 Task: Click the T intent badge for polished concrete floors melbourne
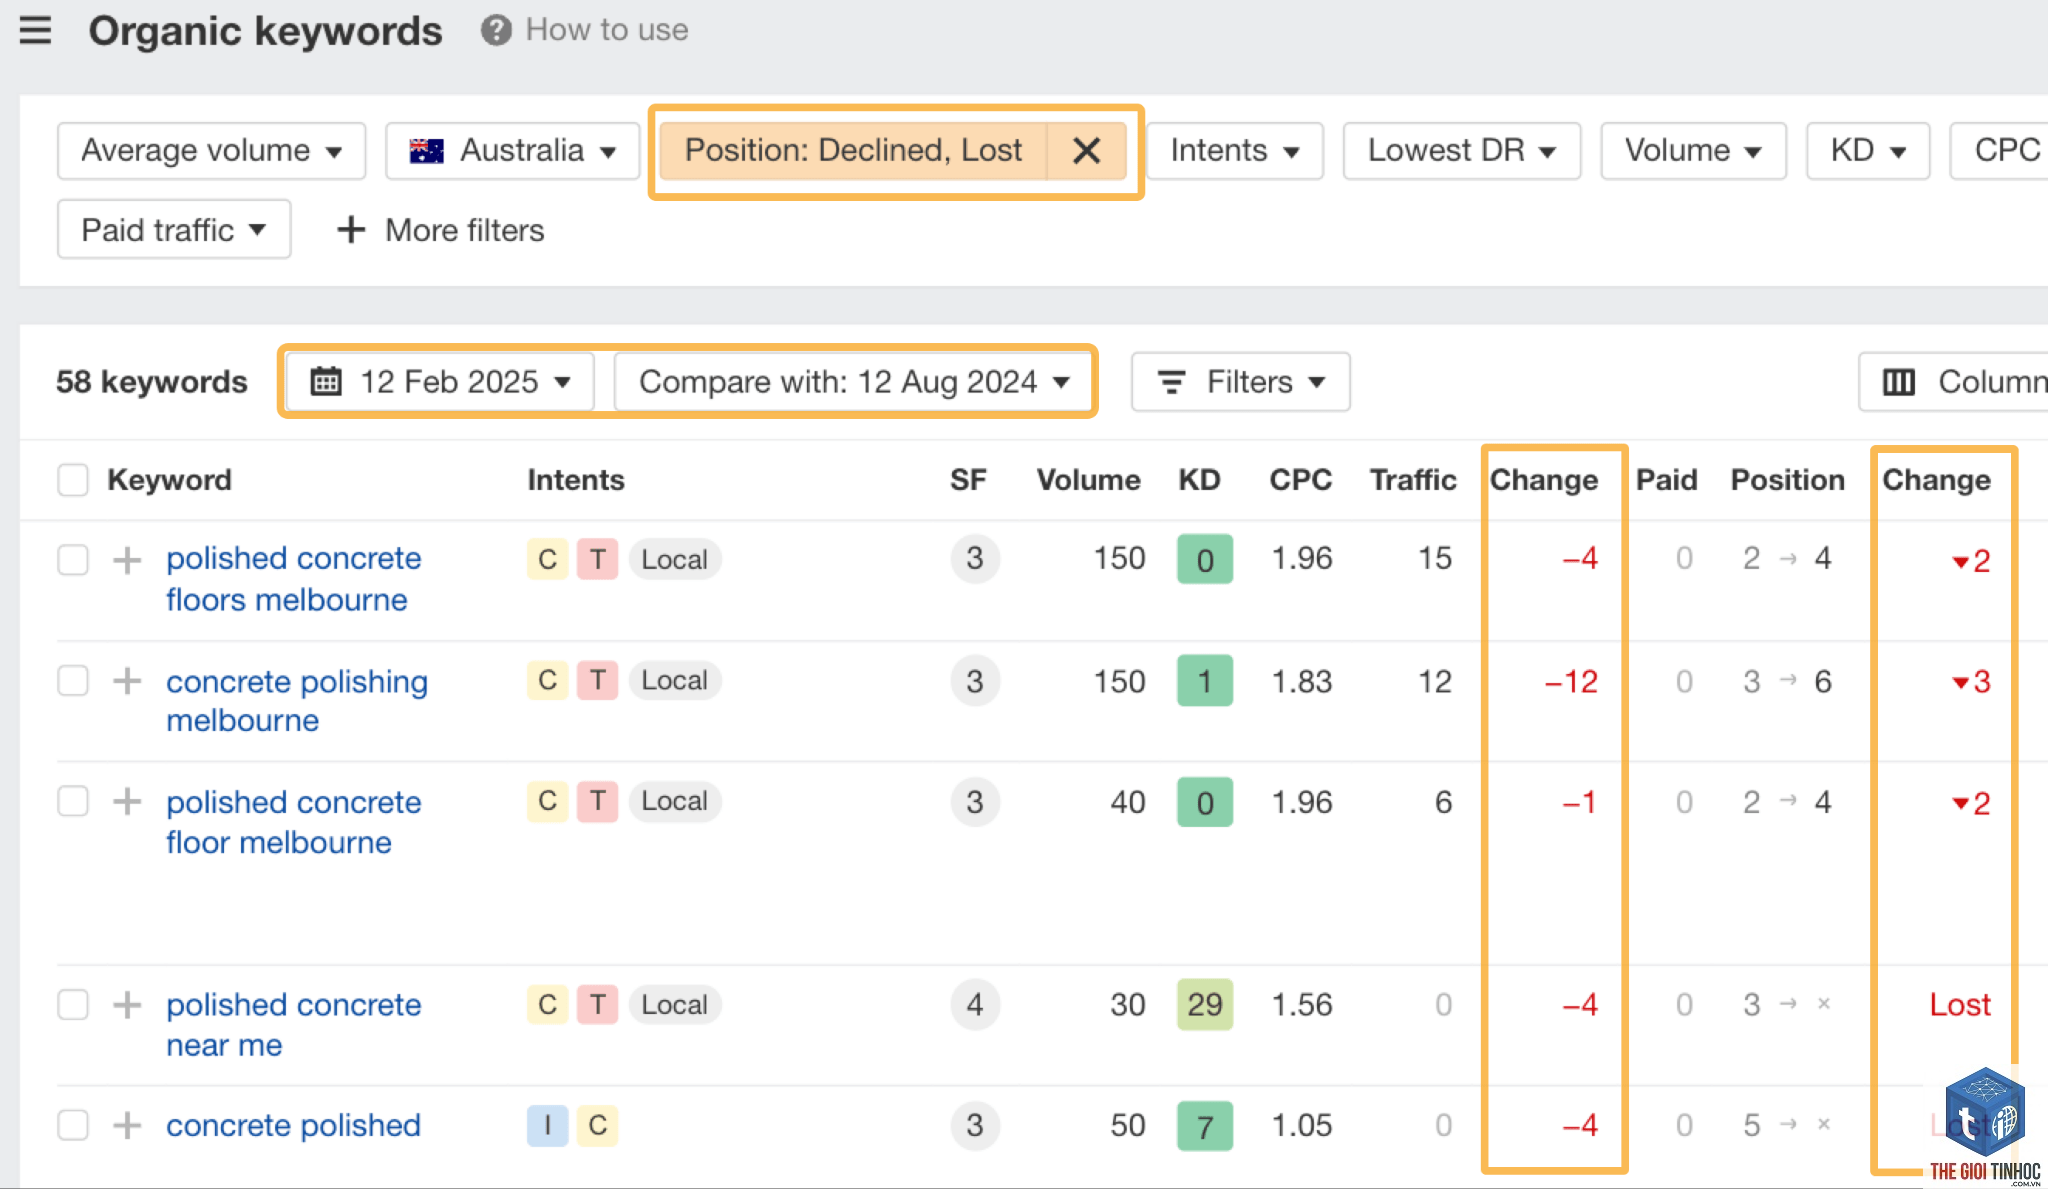click(x=597, y=559)
